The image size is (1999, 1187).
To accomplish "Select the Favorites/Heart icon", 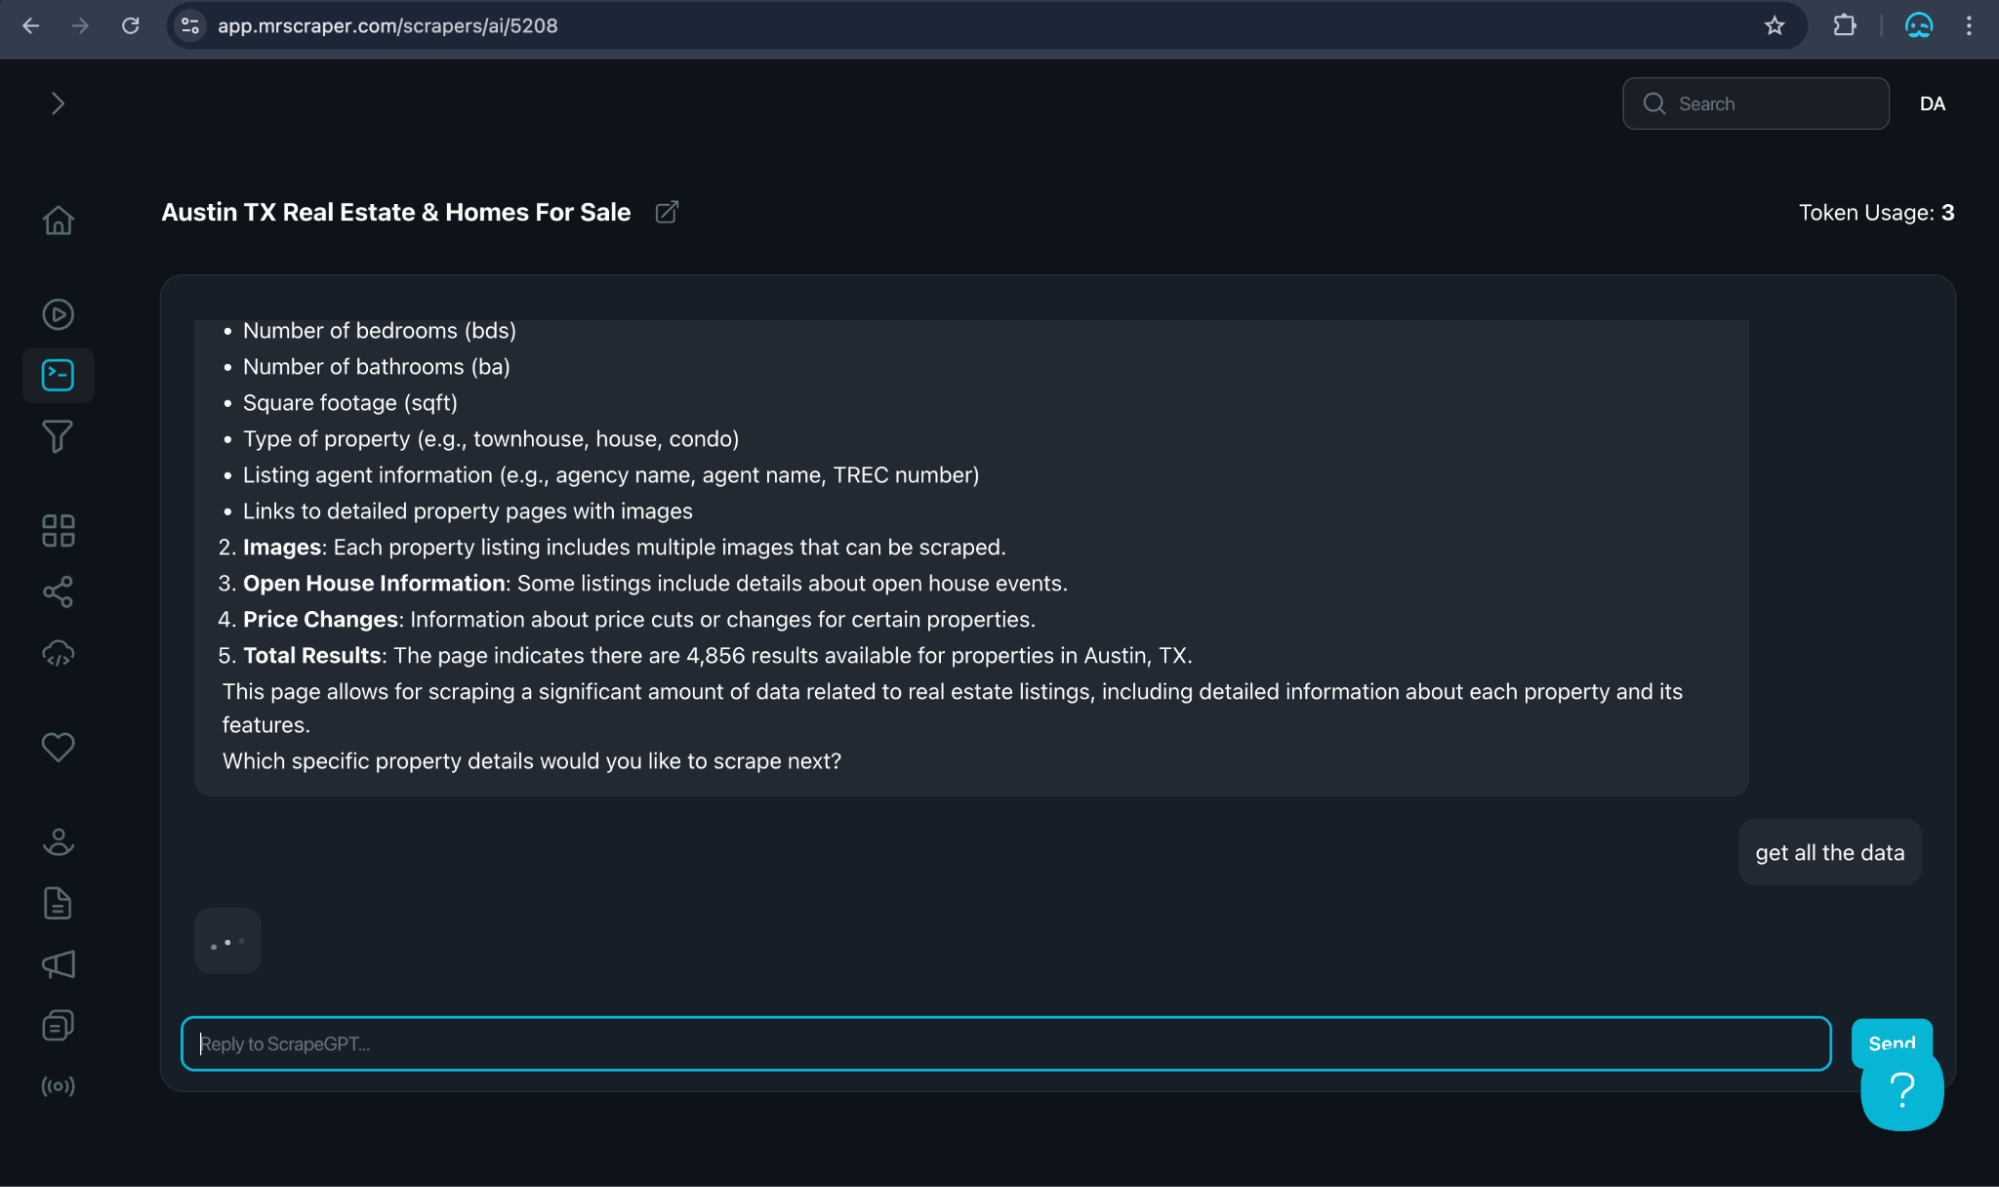I will [58, 746].
